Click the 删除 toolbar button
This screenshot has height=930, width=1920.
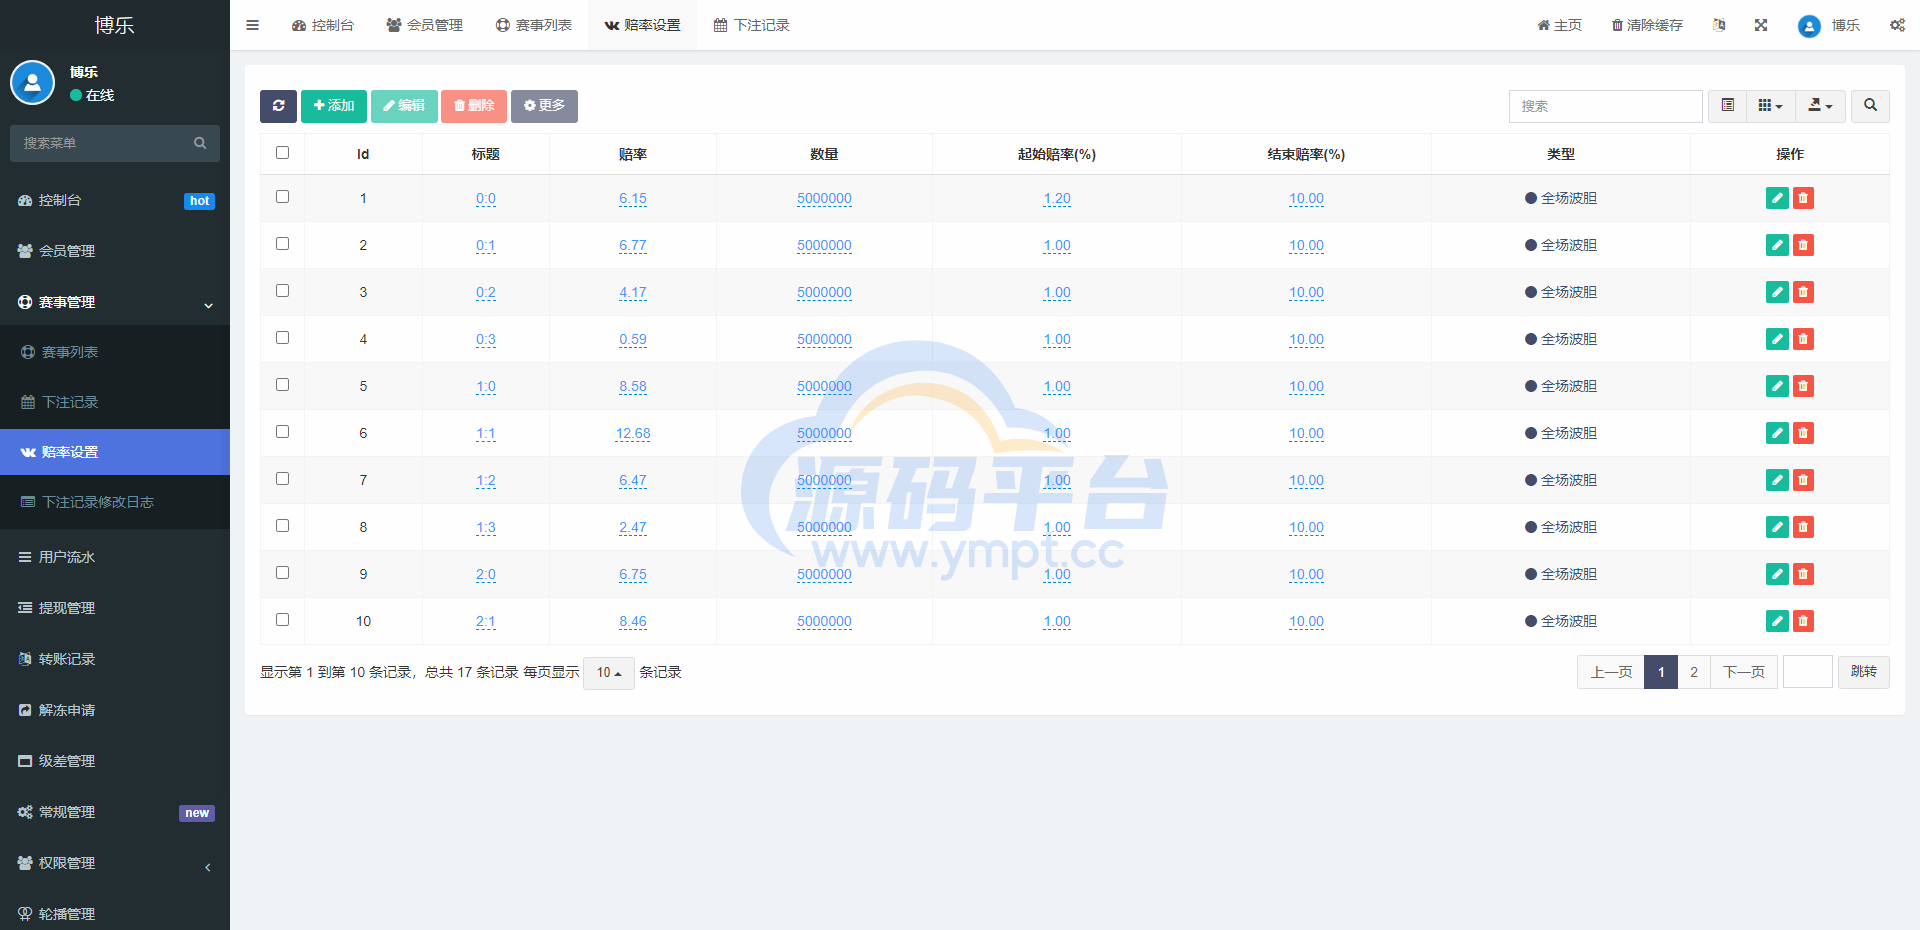pos(474,106)
